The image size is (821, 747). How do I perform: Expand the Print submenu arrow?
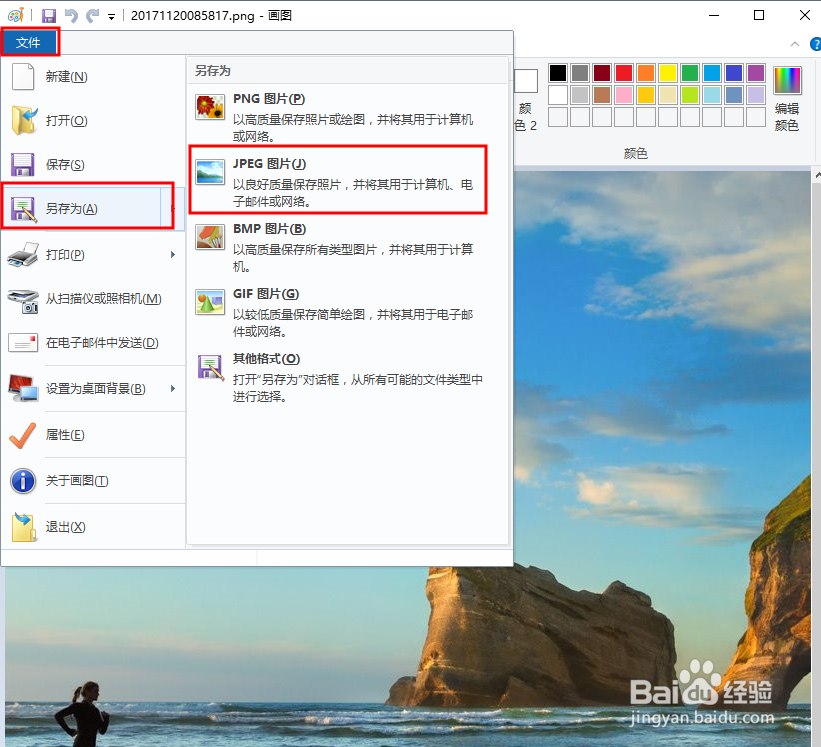click(173, 254)
